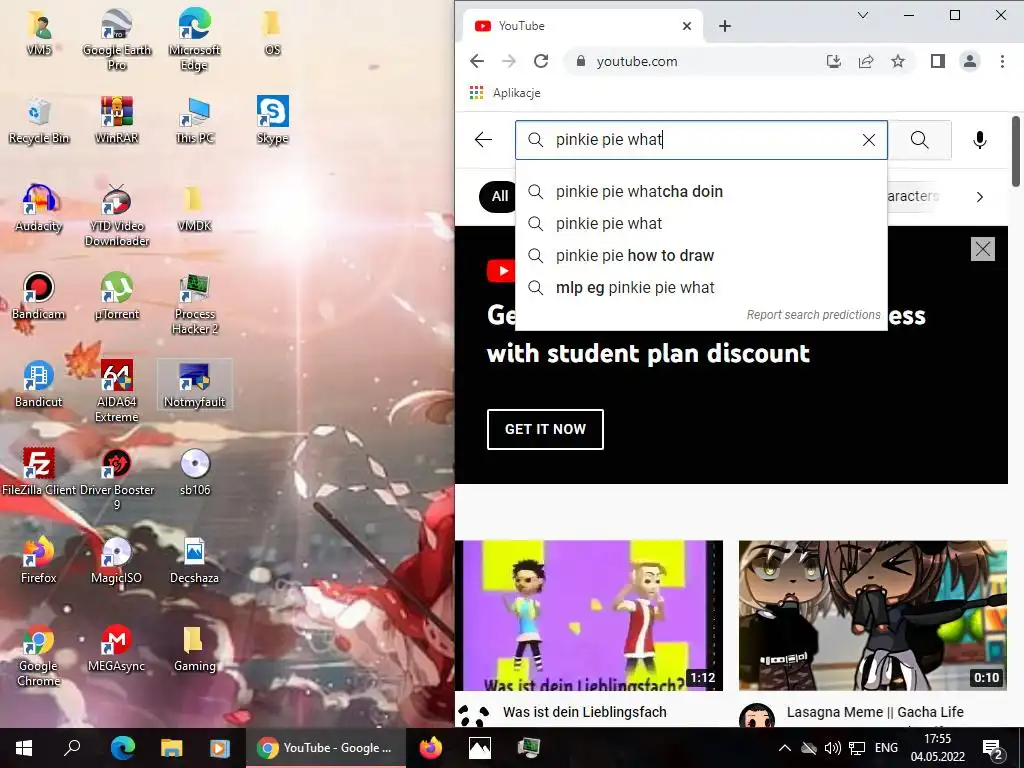The height and width of the screenshot is (768, 1024).
Task: Open the Gaming folder on desktop
Action: click(194, 650)
